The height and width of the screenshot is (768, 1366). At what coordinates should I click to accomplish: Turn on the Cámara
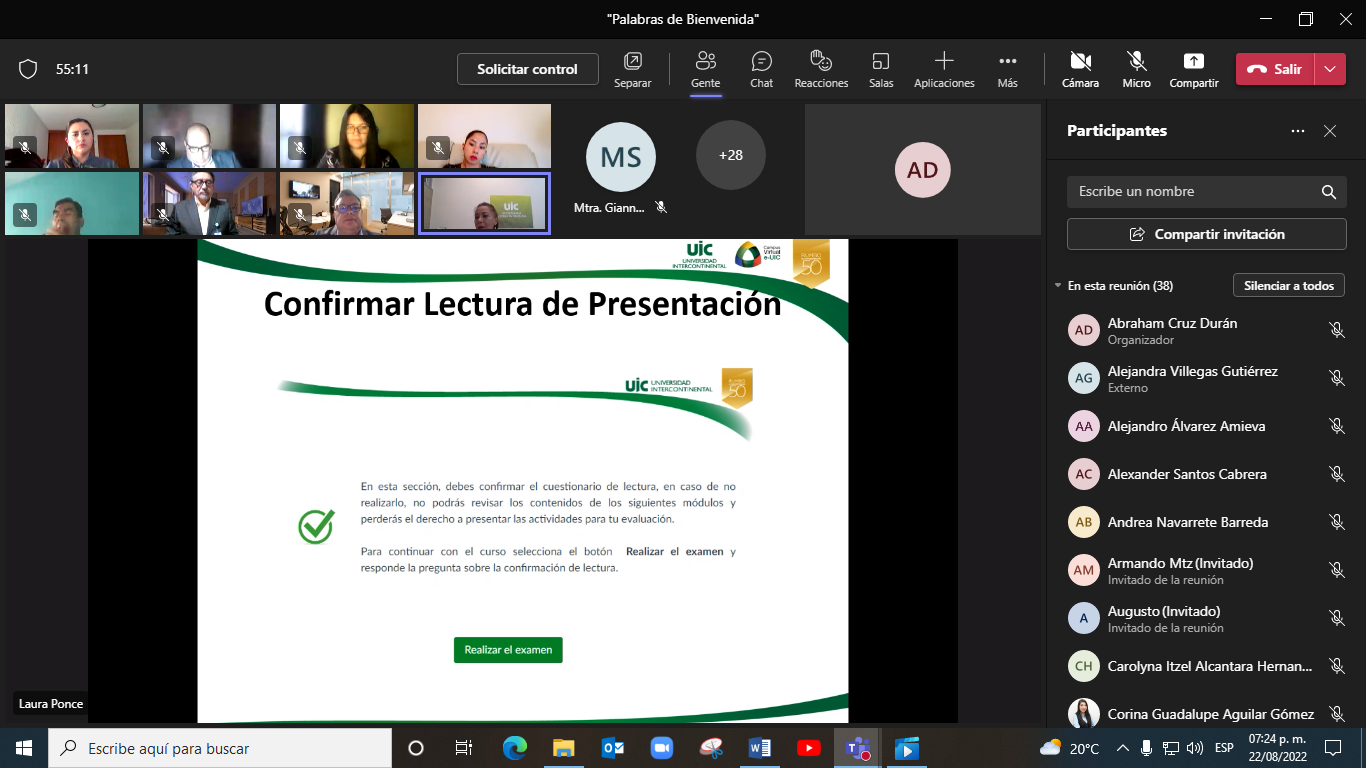[x=1080, y=70]
